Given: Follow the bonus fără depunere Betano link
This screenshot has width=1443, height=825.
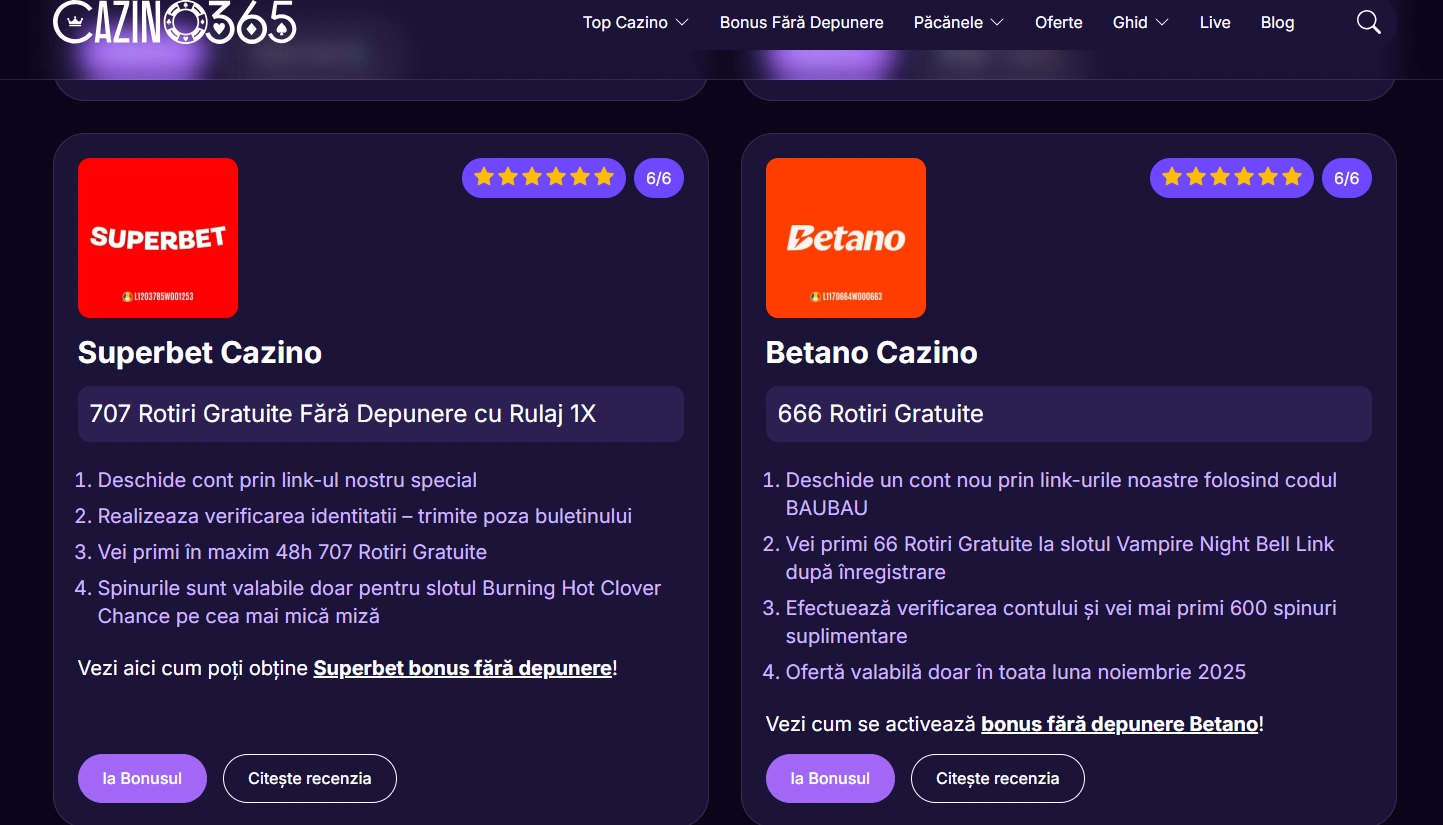Looking at the screenshot, I should (1119, 724).
